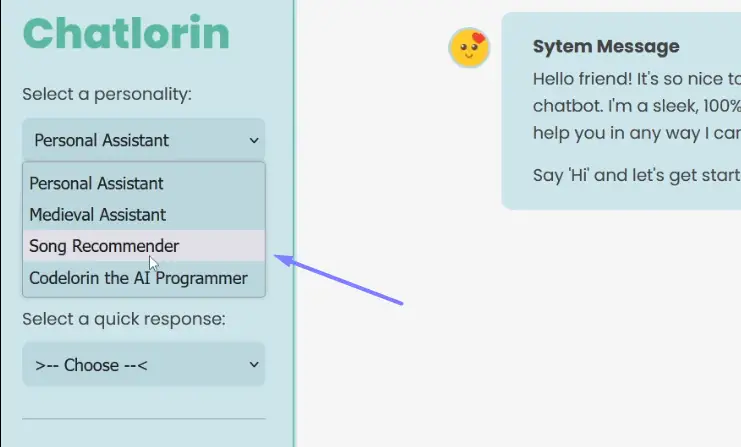Click the 'Select a quick response:' label
This screenshot has width=741, height=447.
(x=124, y=319)
